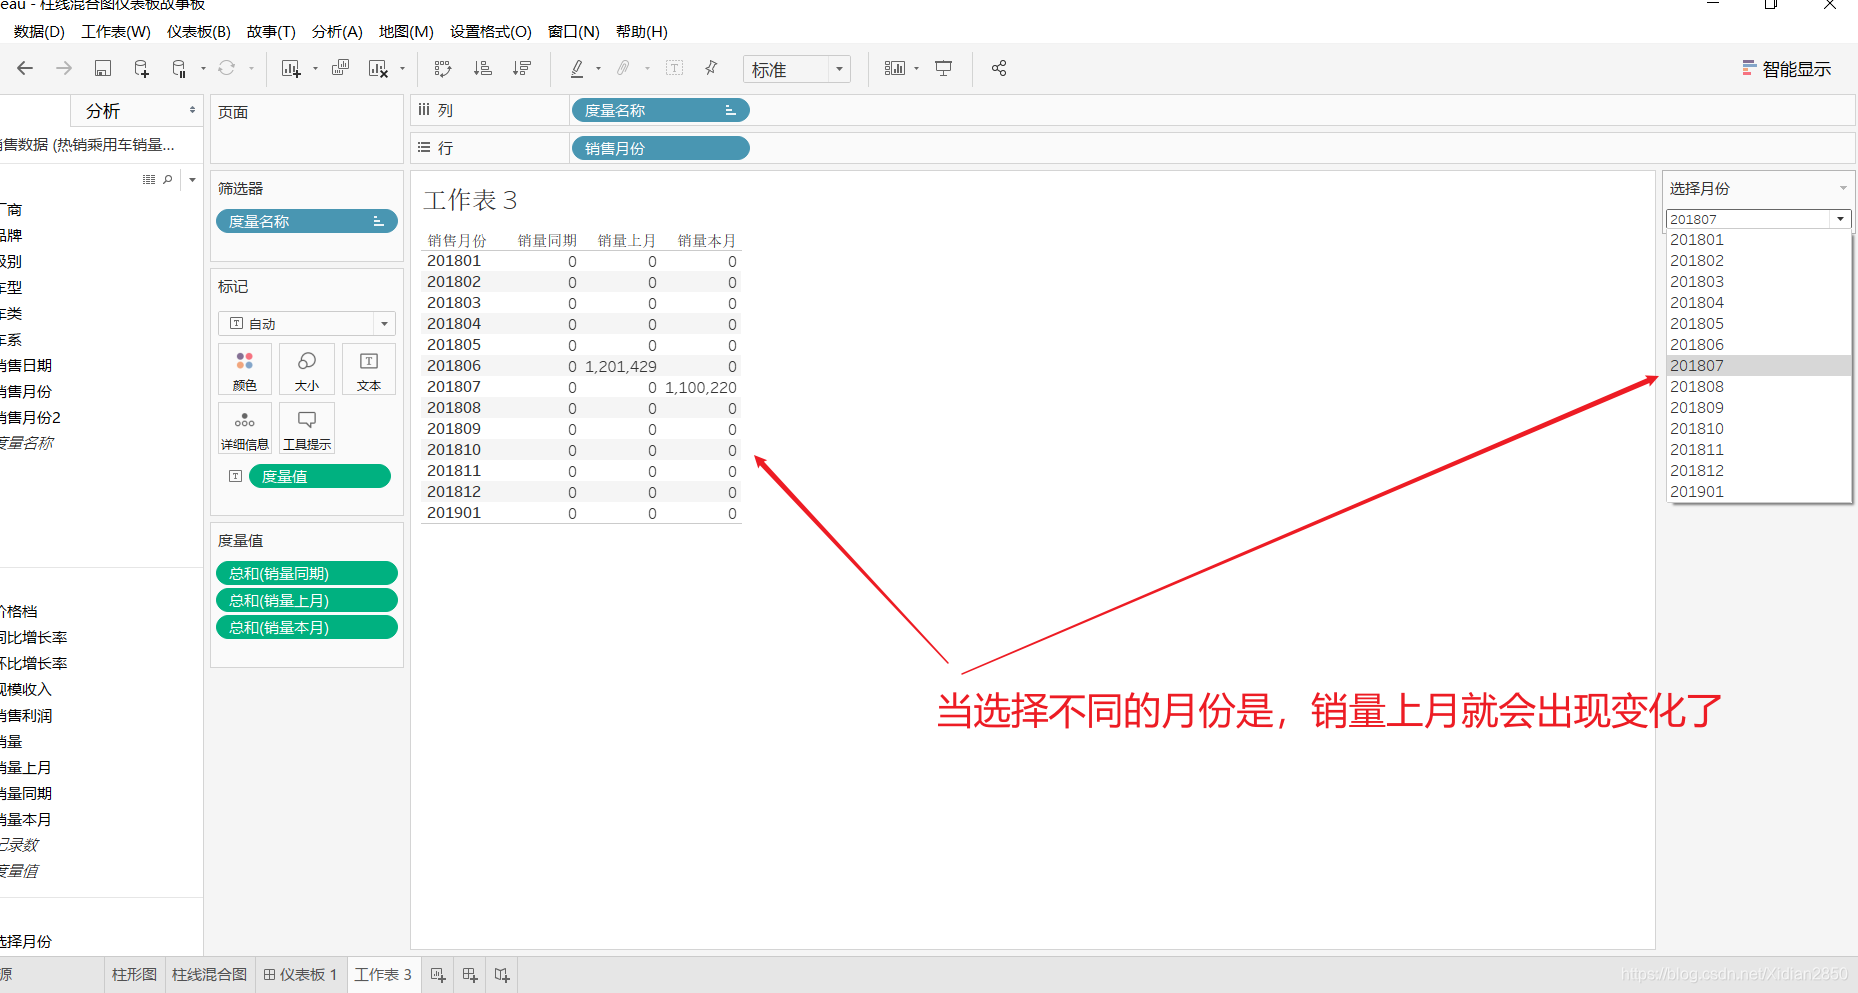Click the sort ascending icon
Screen dimensions: 1858x993
coord(482,68)
